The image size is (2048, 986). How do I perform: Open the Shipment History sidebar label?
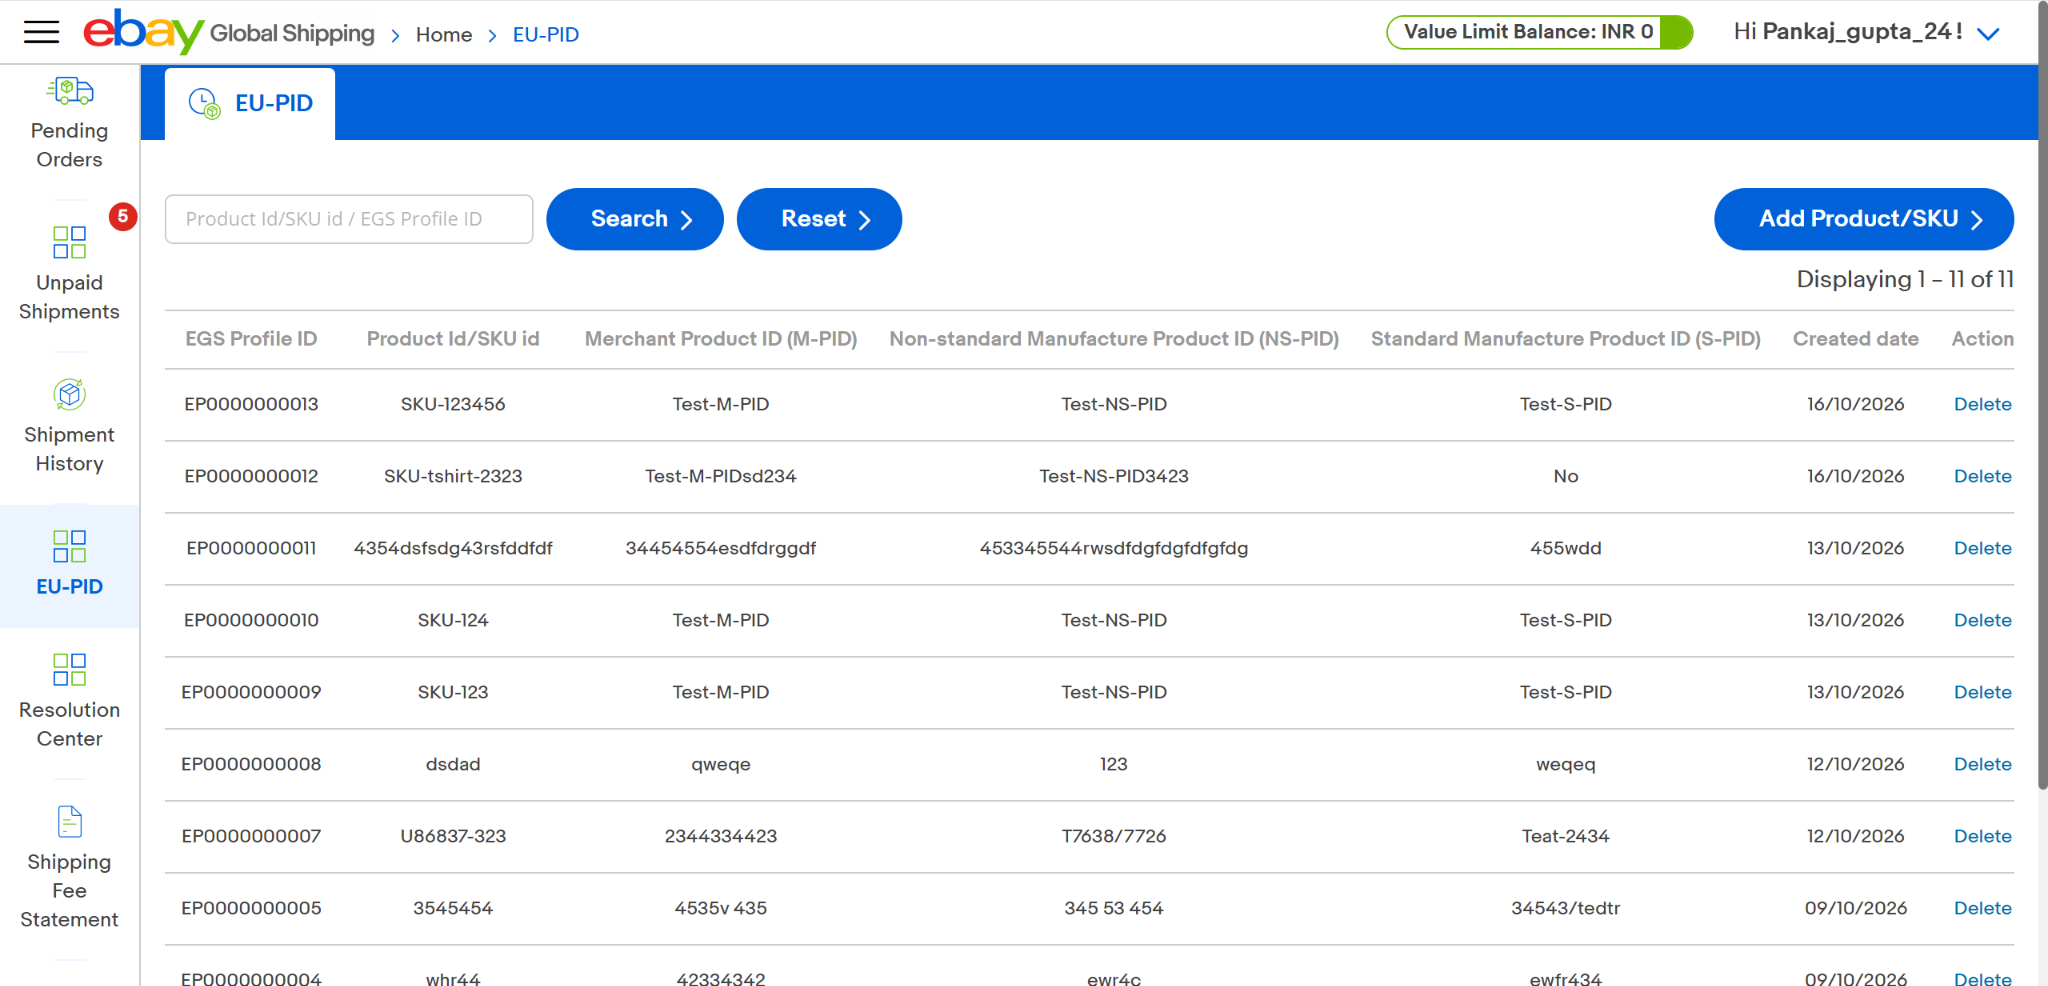tap(69, 449)
